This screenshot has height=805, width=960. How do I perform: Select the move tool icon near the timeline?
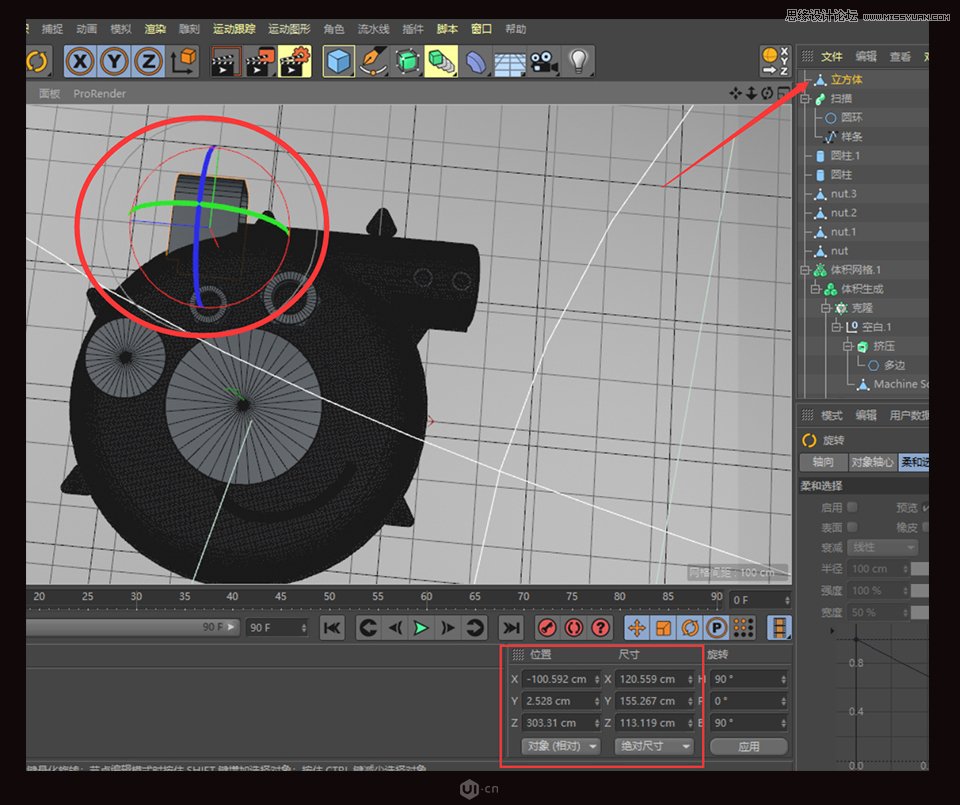tap(638, 628)
